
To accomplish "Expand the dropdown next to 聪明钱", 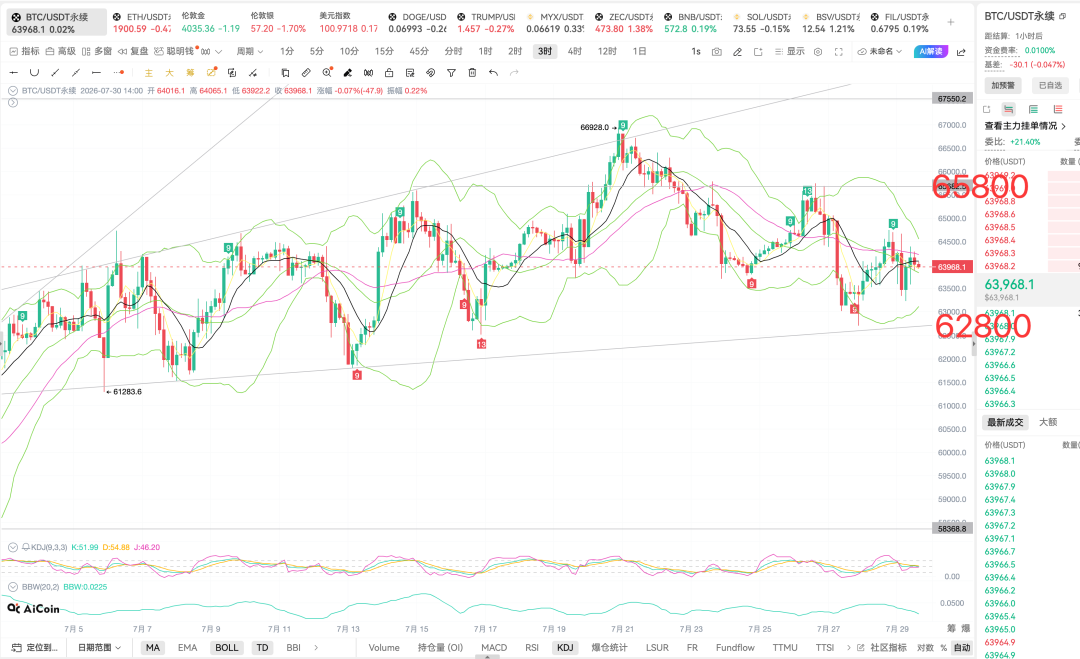I will [x=219, y=52].
